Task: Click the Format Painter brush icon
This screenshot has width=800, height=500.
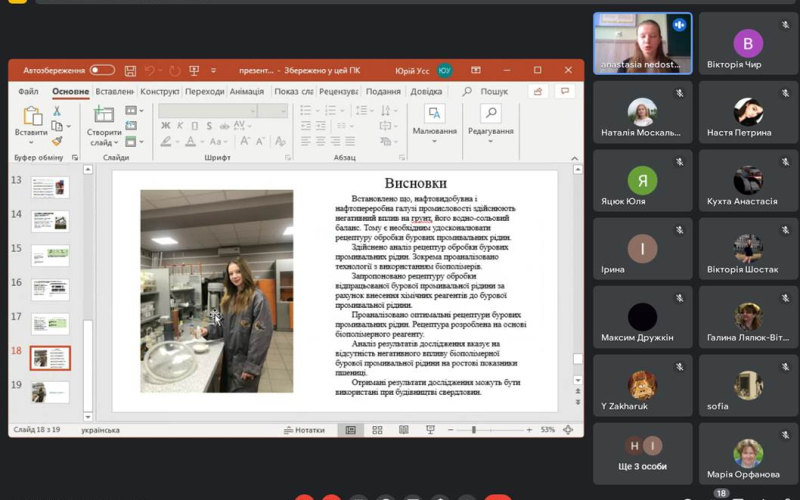Action: pos(57,140)
